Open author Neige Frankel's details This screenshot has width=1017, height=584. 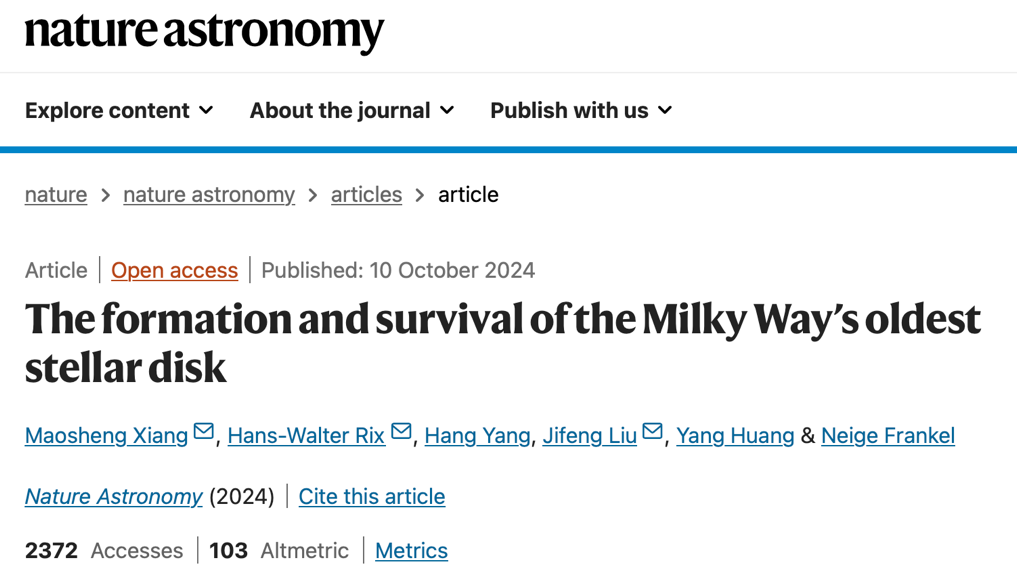tap(888, 435)
